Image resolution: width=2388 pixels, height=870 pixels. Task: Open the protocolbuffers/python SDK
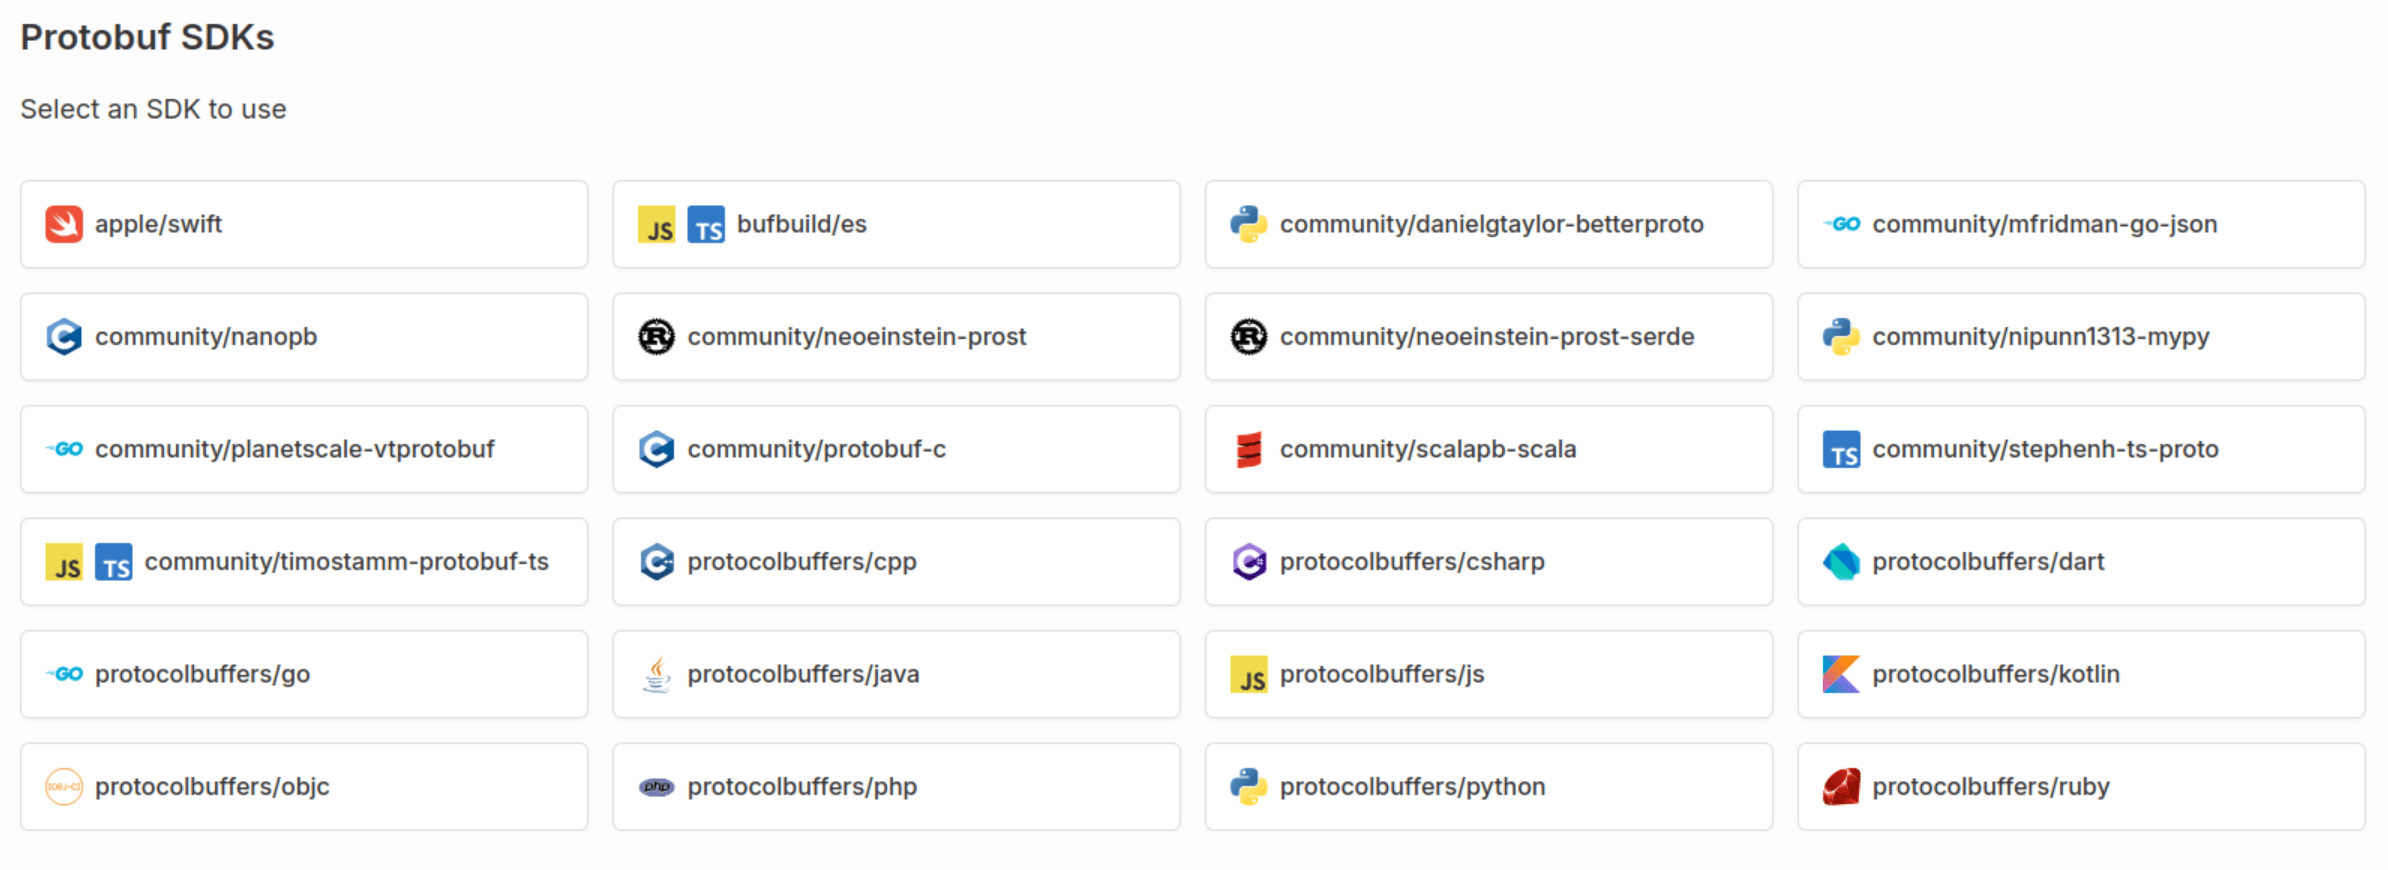pos(1489,786)
